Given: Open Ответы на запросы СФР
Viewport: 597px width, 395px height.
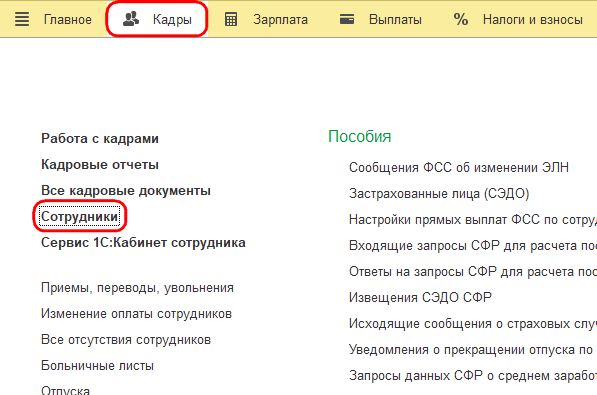Looking at the screenshot, I should [x=473, y=272].
